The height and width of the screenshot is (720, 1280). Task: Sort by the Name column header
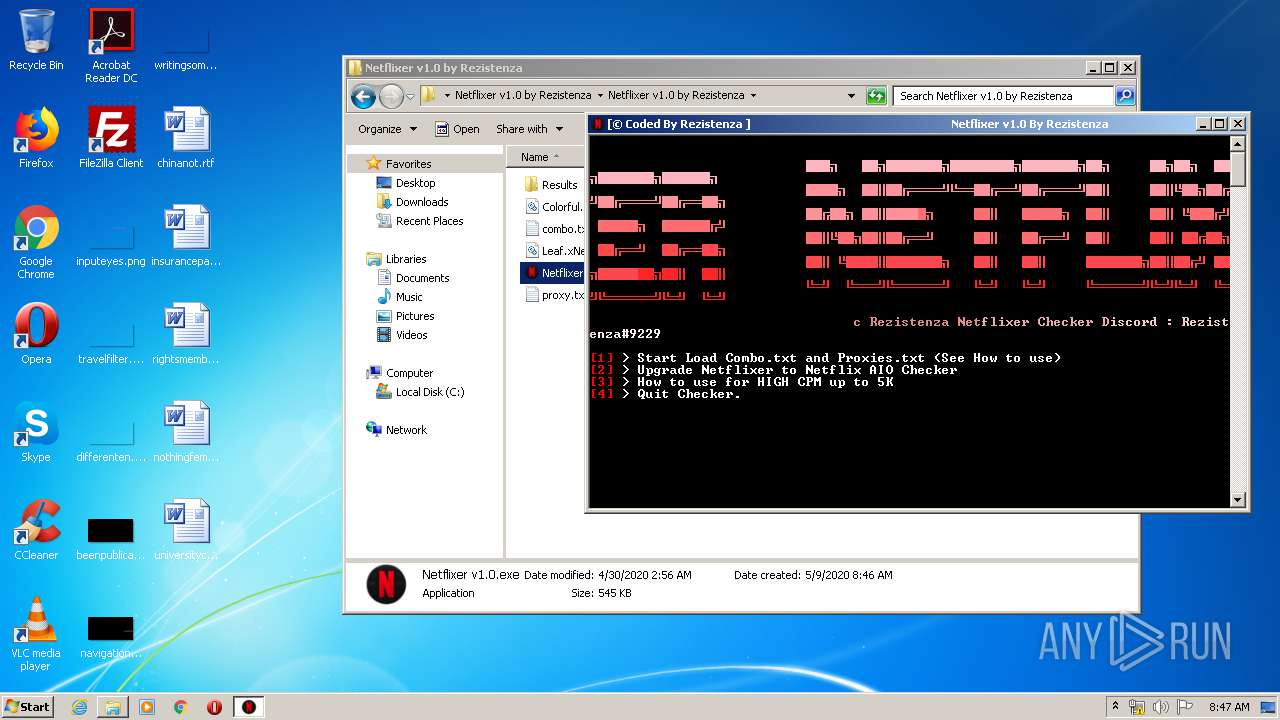[545, 157]
